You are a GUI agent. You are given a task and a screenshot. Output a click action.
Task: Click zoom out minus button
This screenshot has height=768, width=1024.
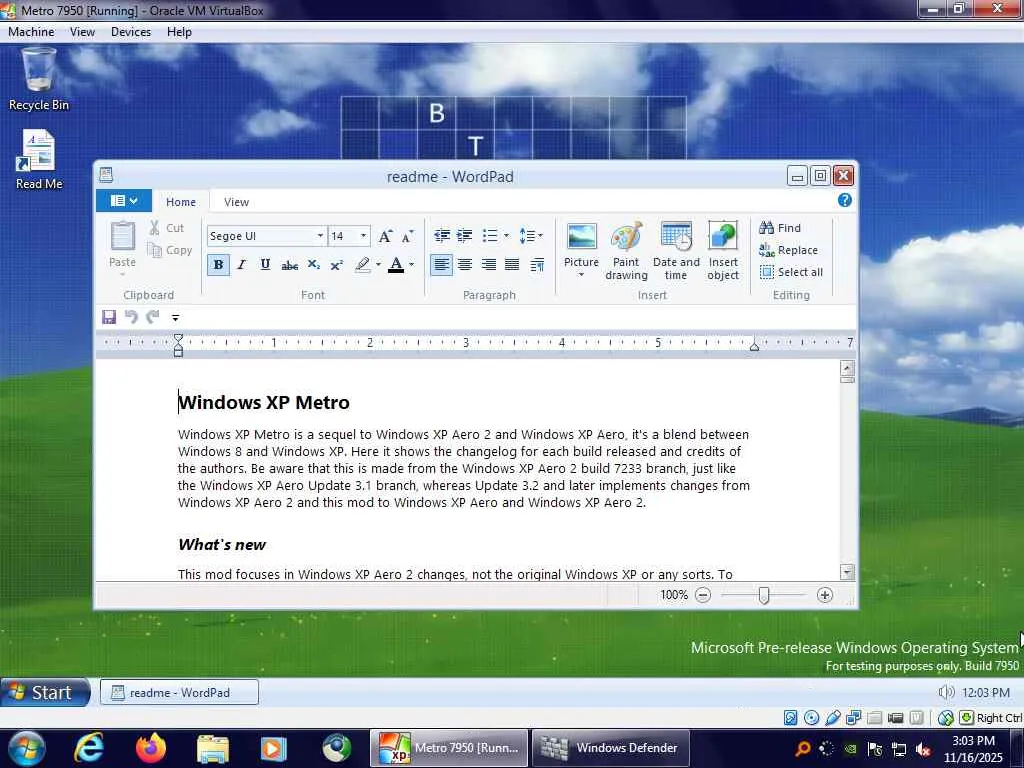703,595
